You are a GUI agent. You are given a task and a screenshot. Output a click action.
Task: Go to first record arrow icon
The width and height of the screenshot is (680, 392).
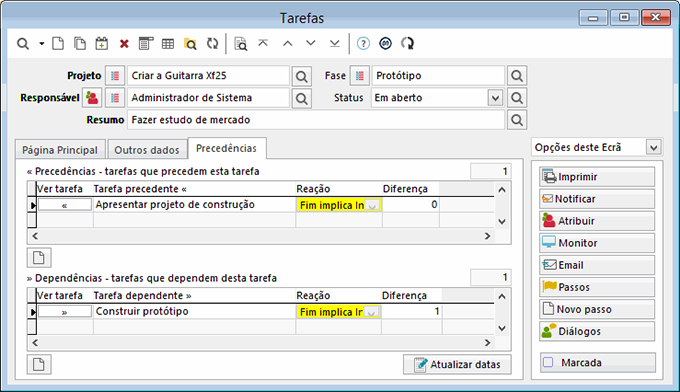pos(263,43)
